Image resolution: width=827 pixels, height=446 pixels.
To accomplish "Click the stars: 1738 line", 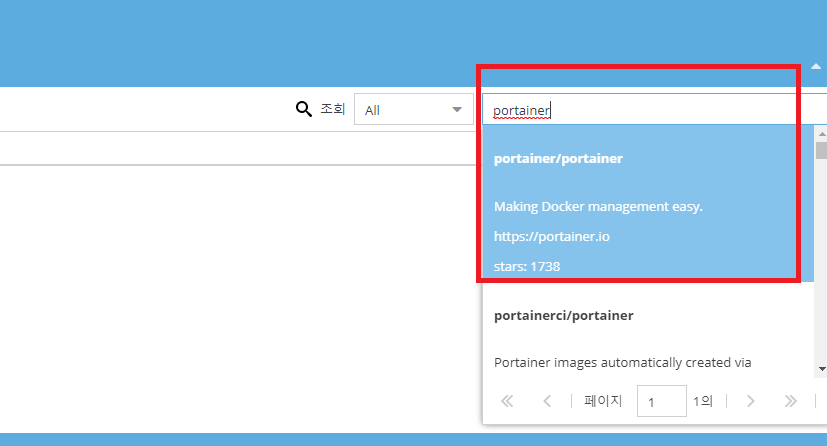I will coord(527,266).
